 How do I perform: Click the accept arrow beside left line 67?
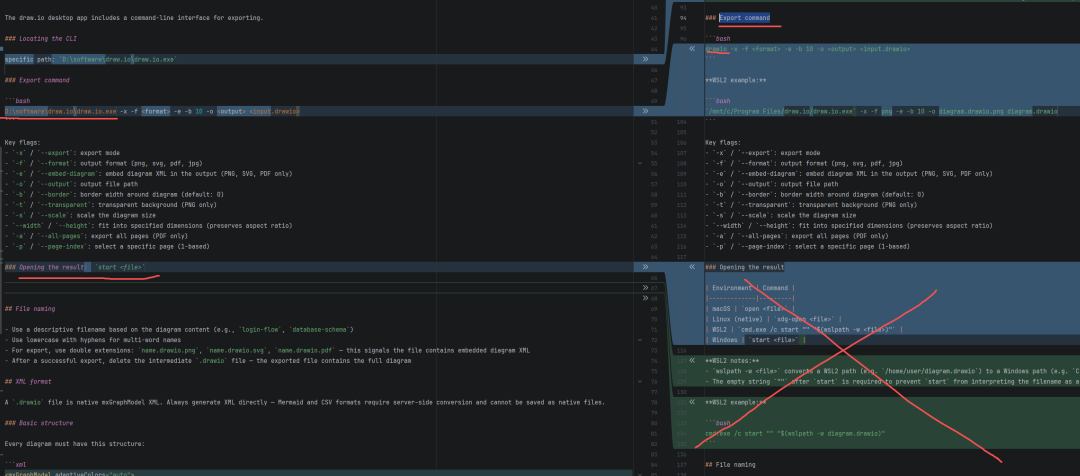(645, 286)
